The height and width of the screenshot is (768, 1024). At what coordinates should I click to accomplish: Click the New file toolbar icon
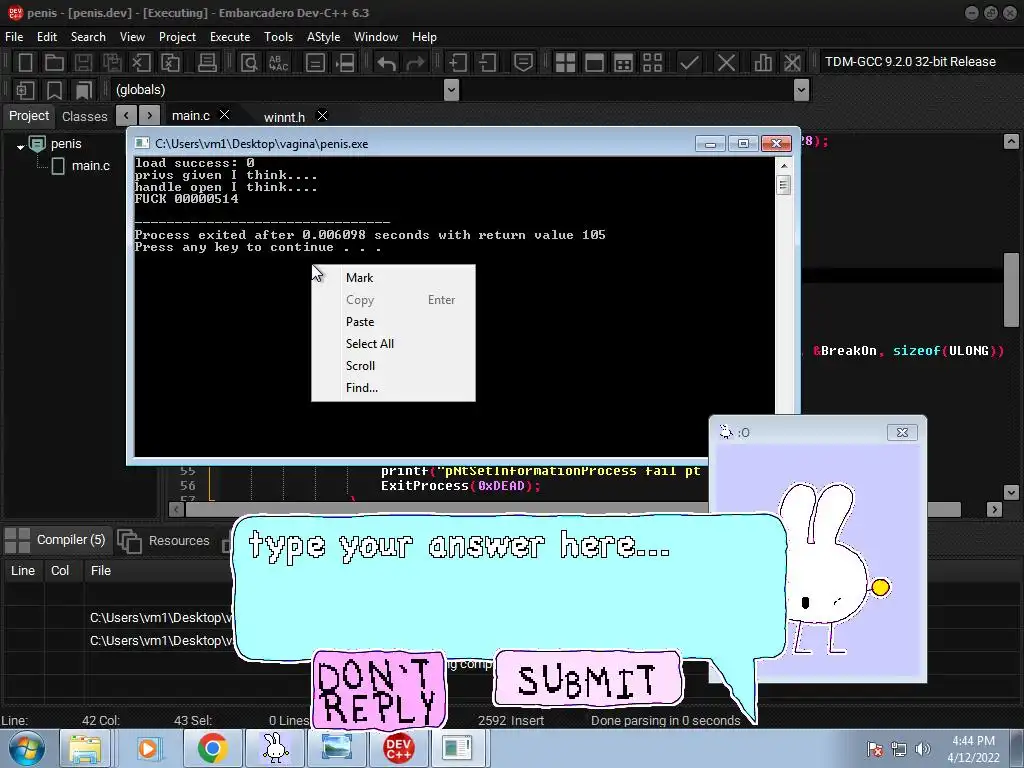(25, 63)
